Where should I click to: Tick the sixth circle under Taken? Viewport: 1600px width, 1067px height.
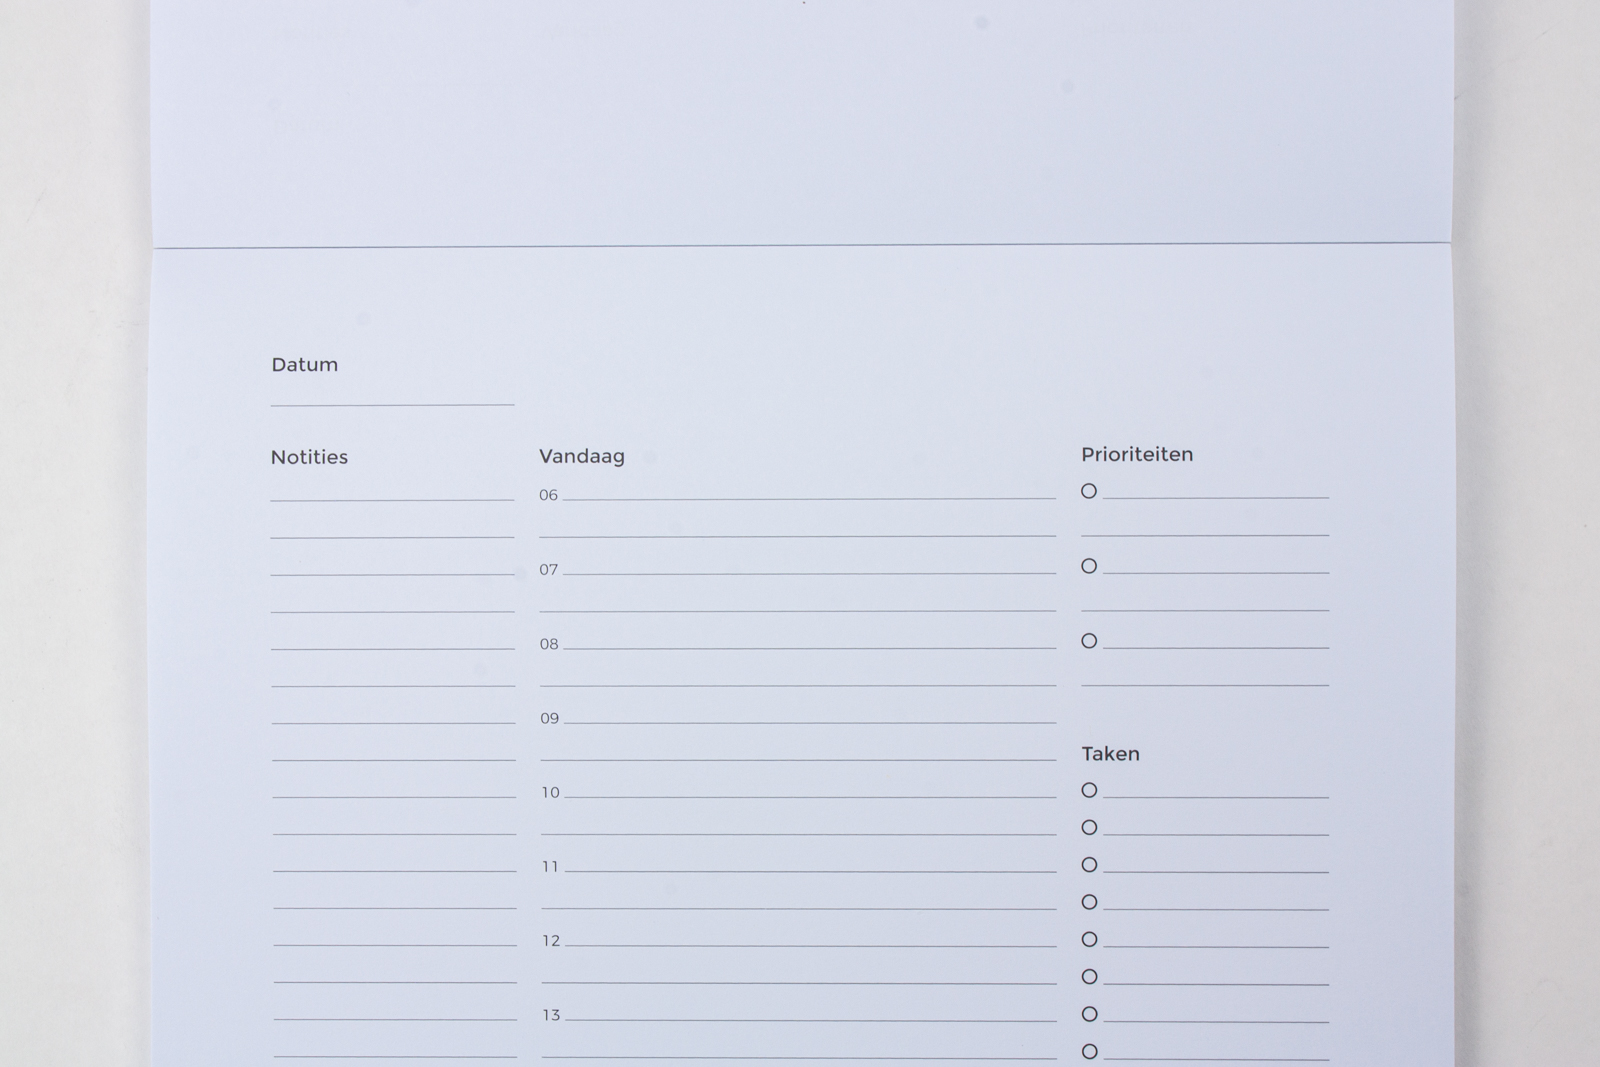coord(1089,977)
